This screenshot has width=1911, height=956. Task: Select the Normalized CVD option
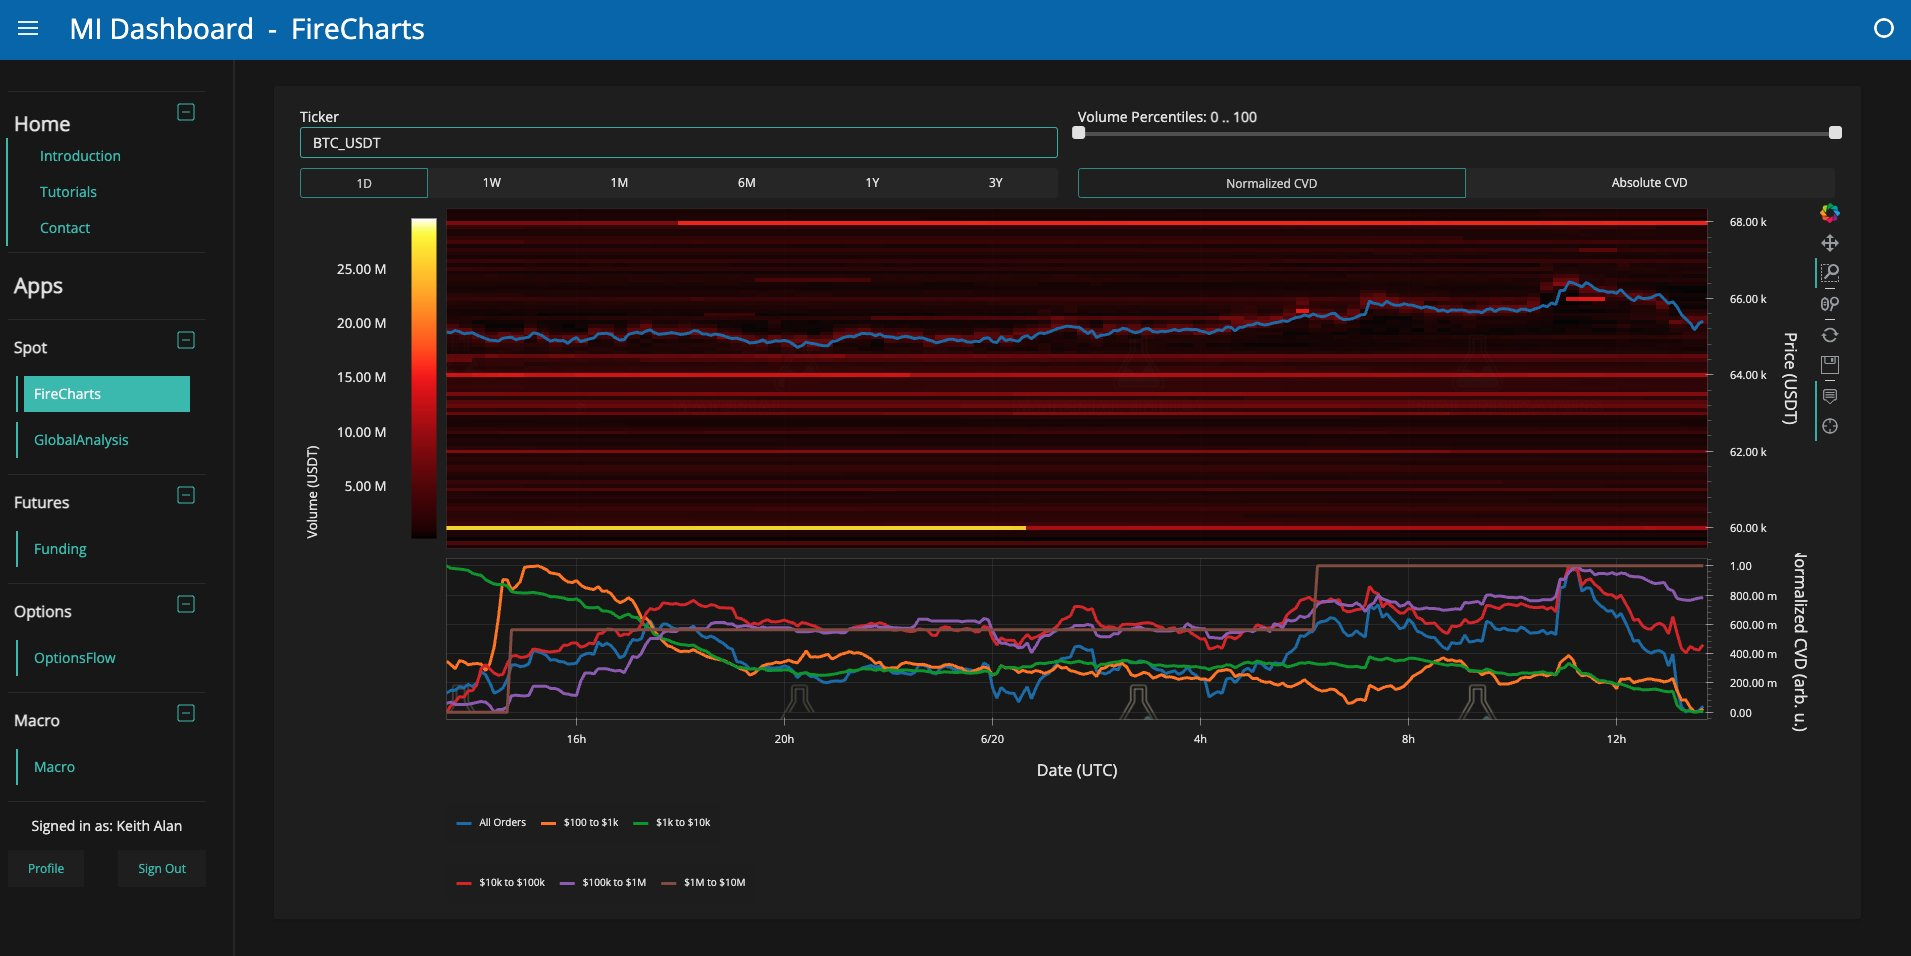click(1271, 183)
